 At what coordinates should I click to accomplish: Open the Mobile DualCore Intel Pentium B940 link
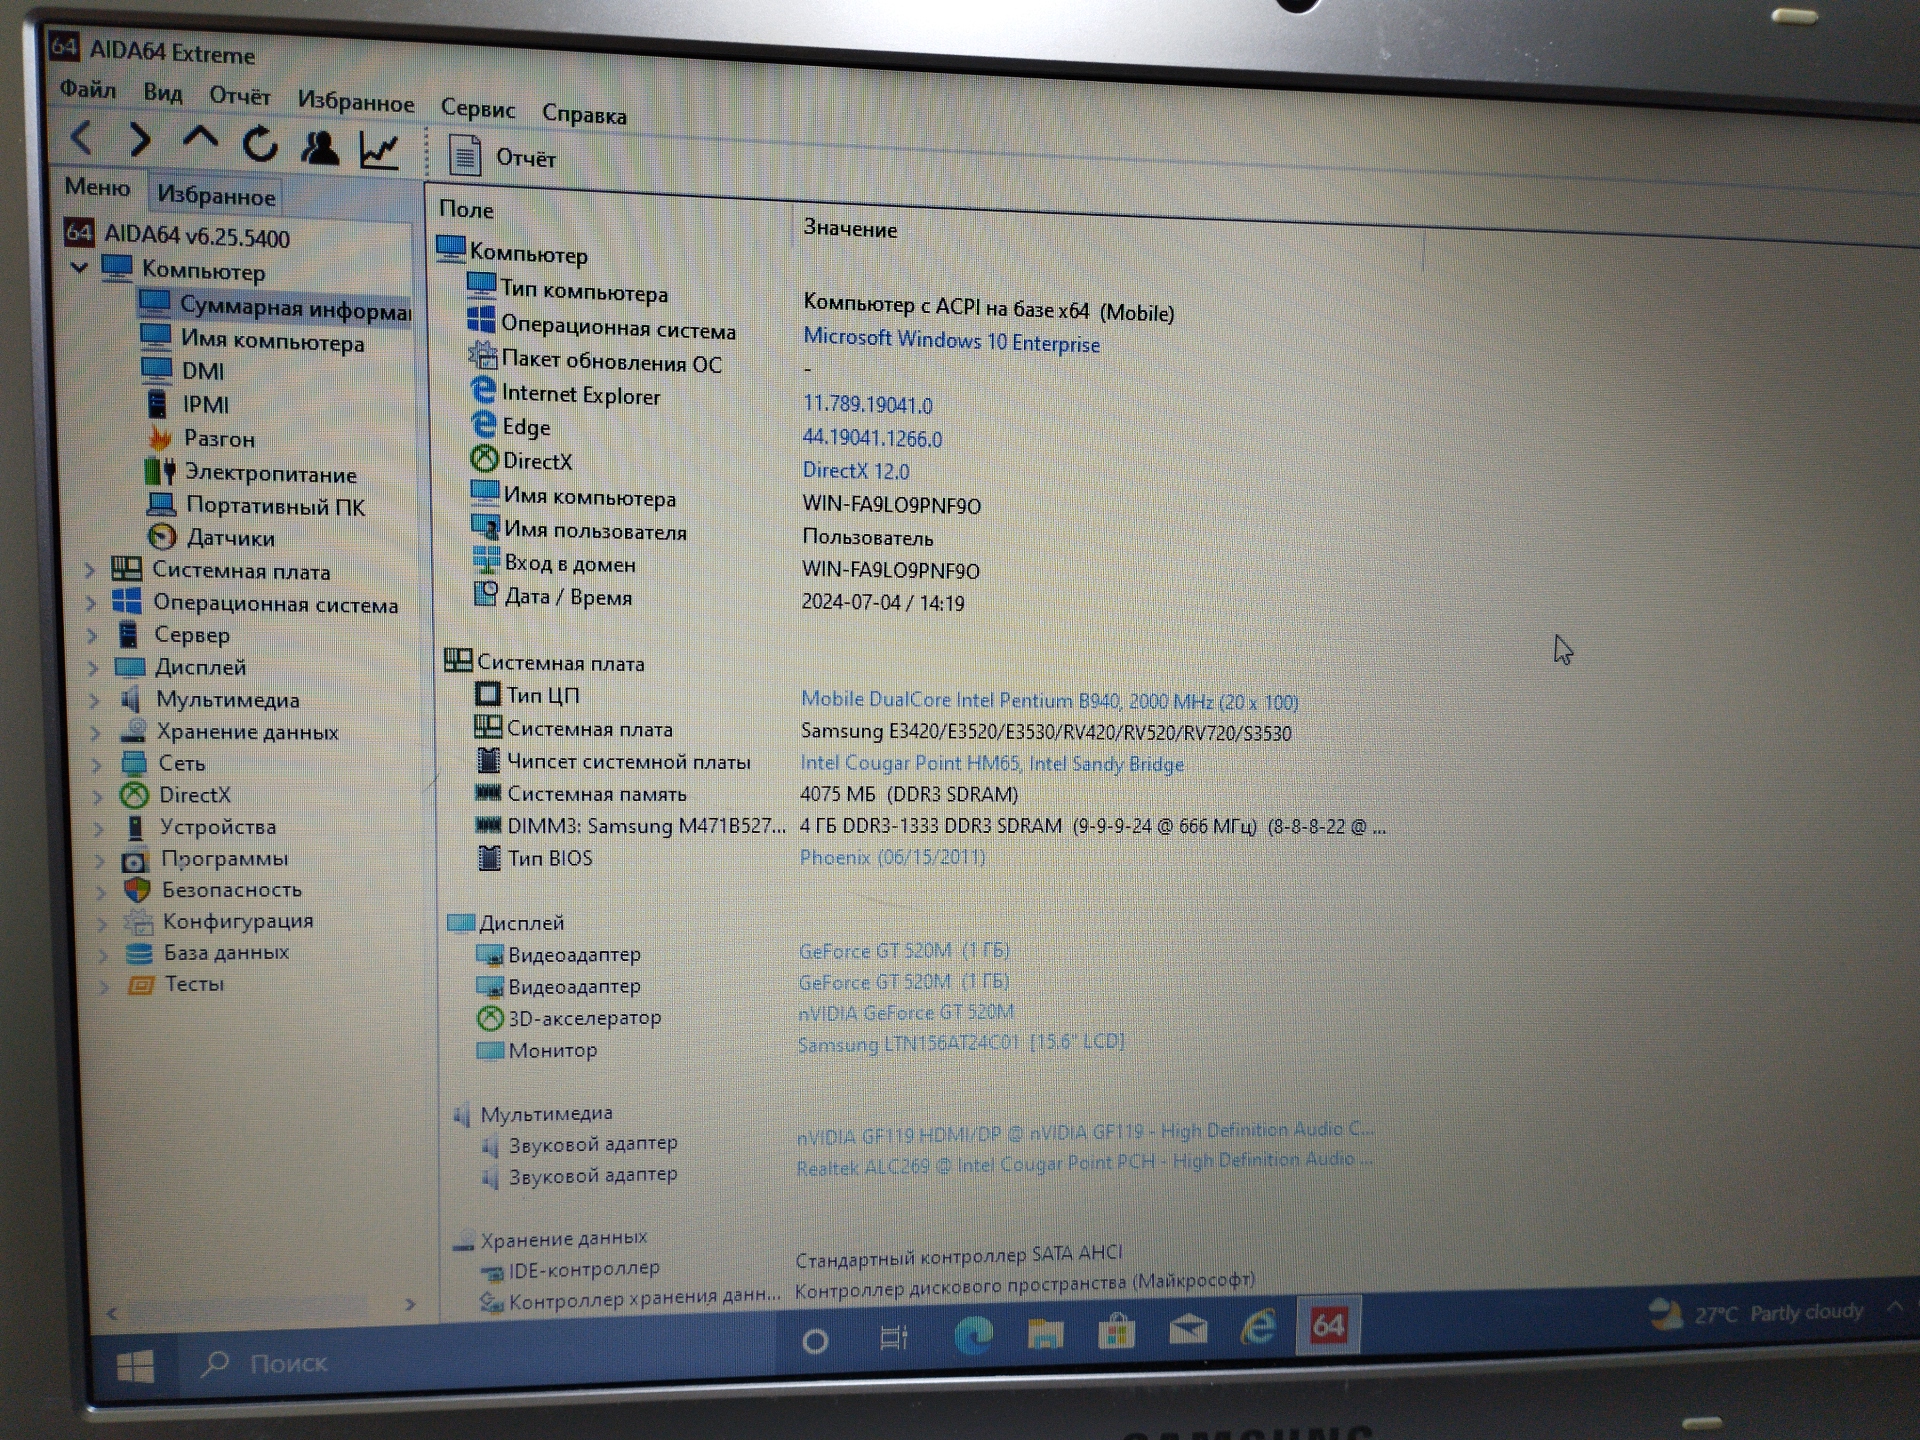(x=1049, y=700)
